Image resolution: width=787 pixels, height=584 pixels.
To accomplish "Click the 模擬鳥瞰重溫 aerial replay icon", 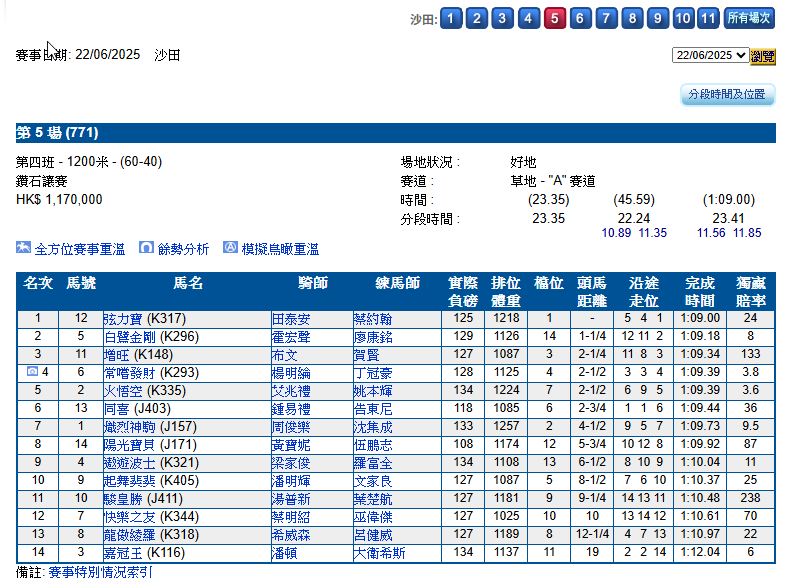I will [x=230, y=248].
